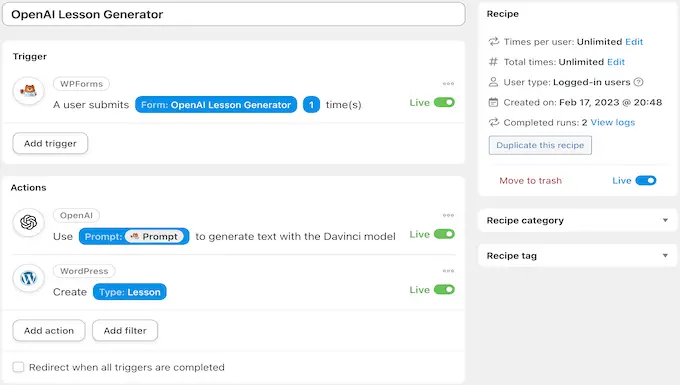Click the Add filter button
This screenshot has width=680, height=385.
click(125, 331)
